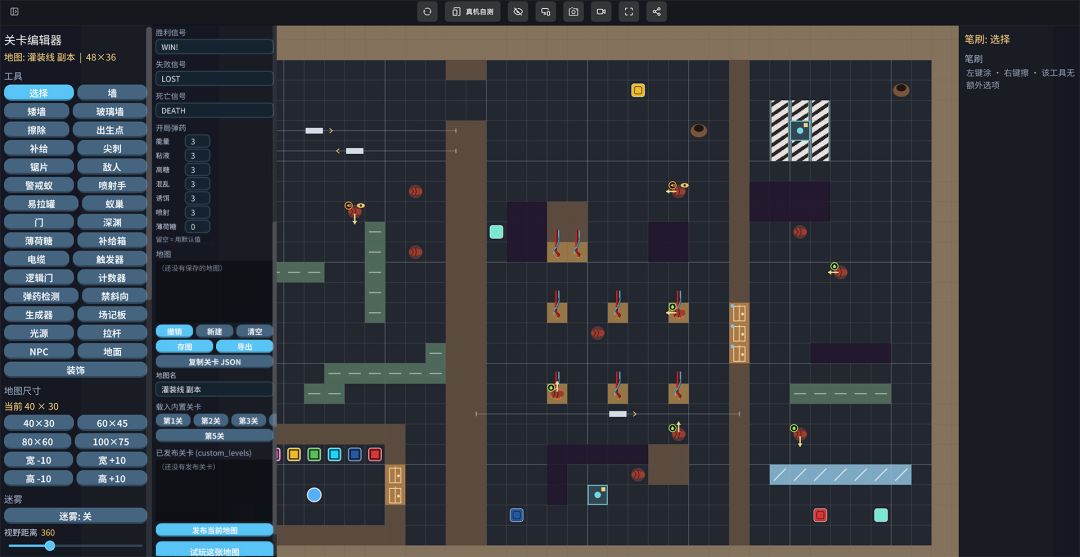The height and width of the screenshot is (557, 1080).
Task: Click the 导出 export button
Action: [245, 346]
